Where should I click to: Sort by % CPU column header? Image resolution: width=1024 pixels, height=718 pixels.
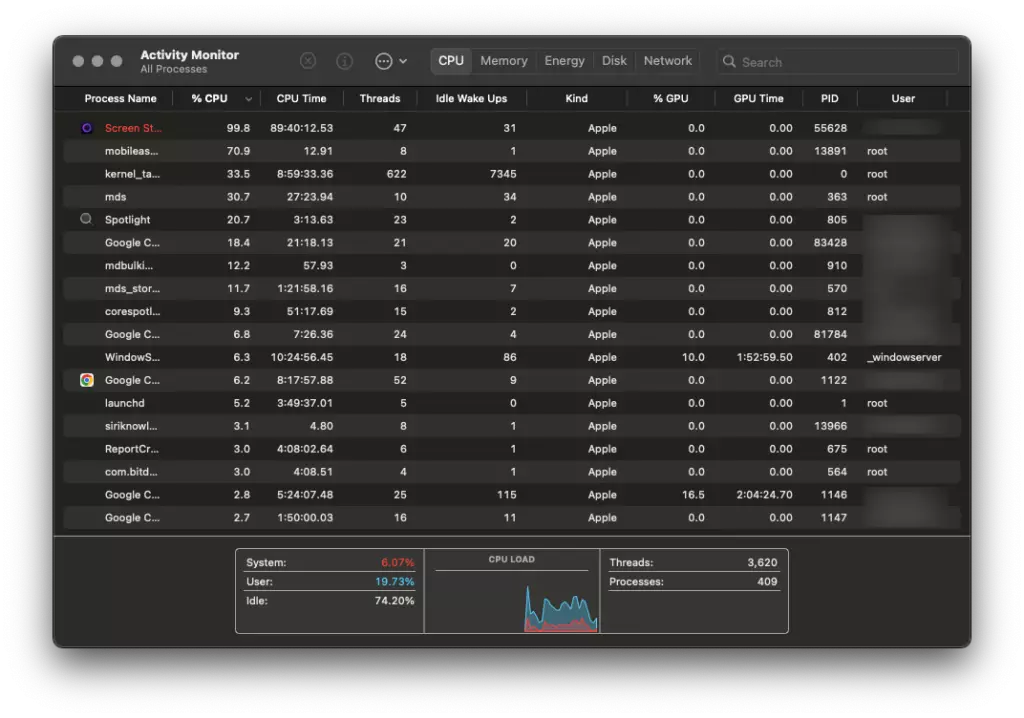pos(210,99)
